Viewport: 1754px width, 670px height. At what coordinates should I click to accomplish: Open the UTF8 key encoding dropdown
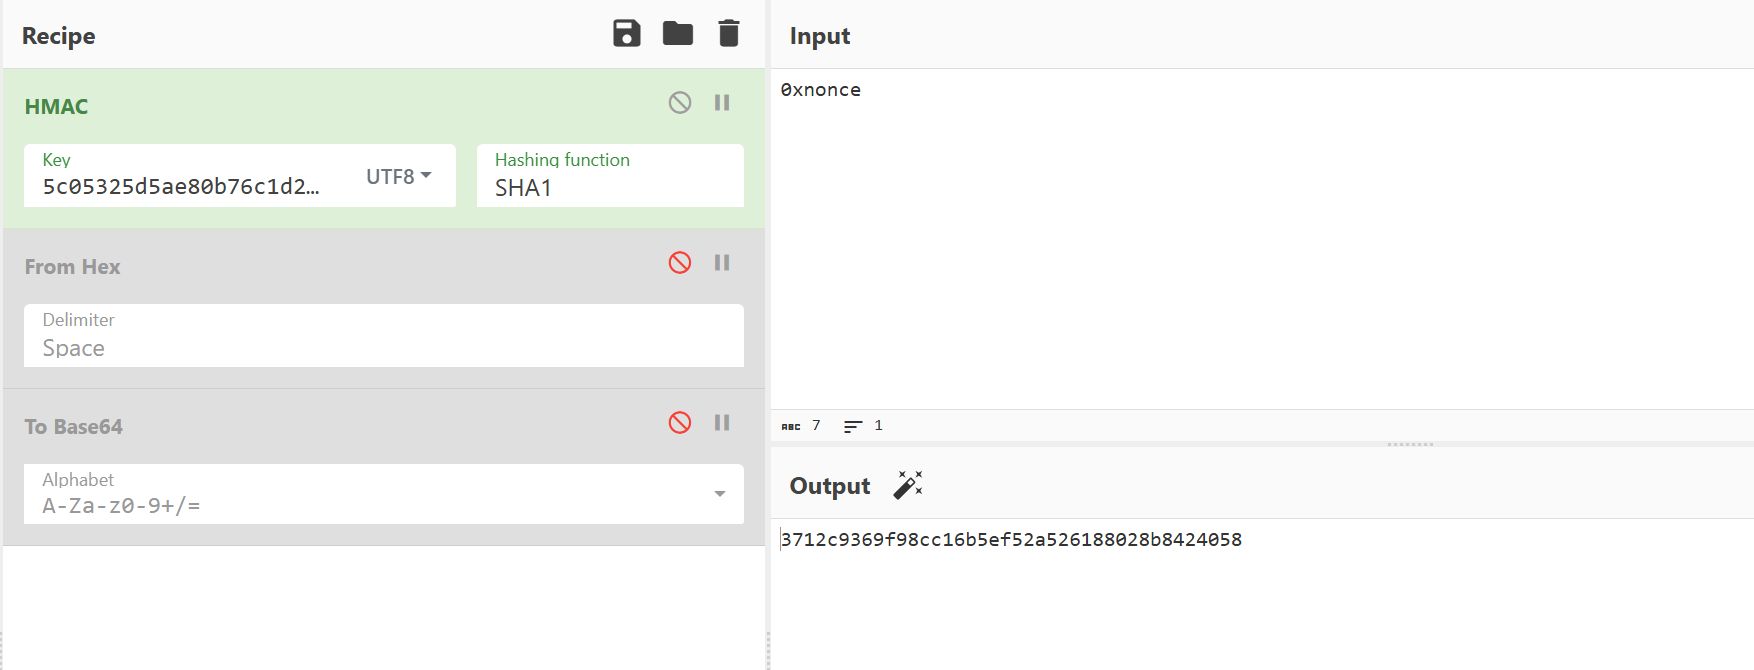pyautogui.click(x=398, y=177)
